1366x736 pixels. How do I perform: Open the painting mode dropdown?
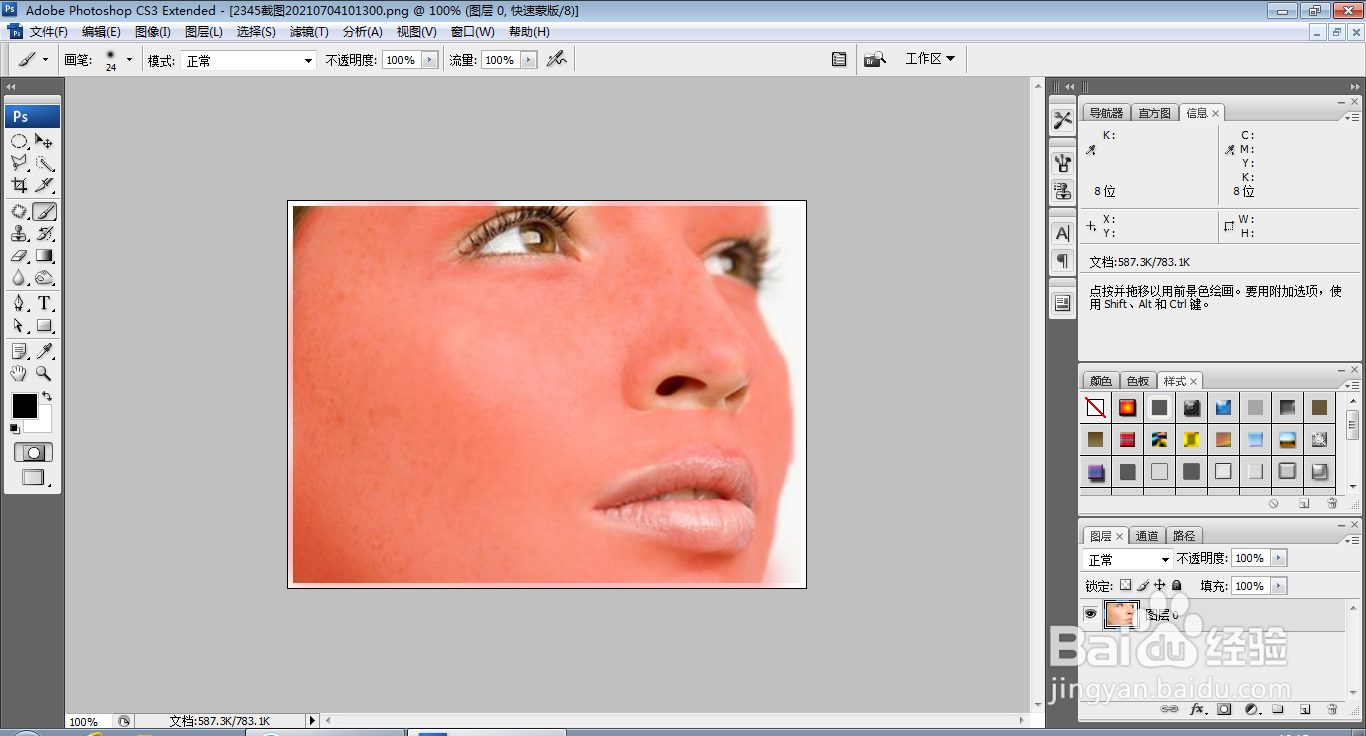point(248,61)
